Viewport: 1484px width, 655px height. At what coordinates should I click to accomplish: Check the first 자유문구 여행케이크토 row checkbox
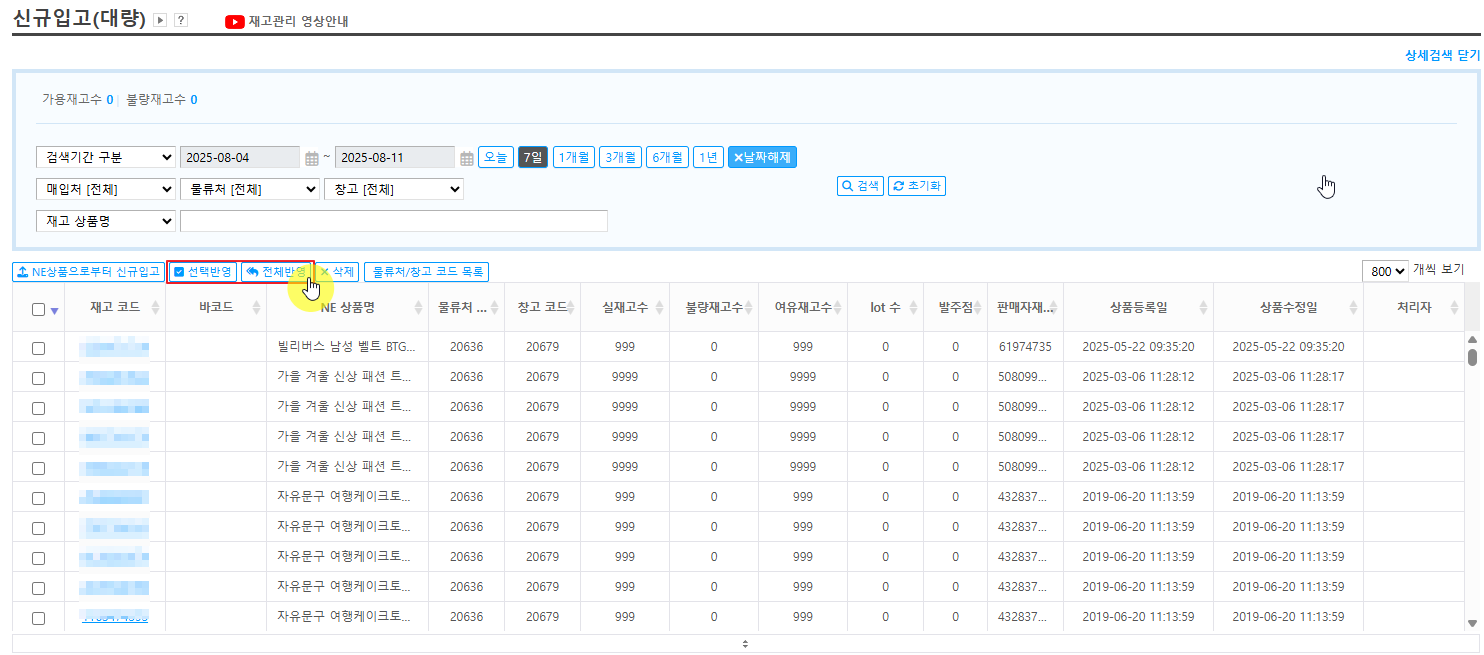[x=38, y=498]
